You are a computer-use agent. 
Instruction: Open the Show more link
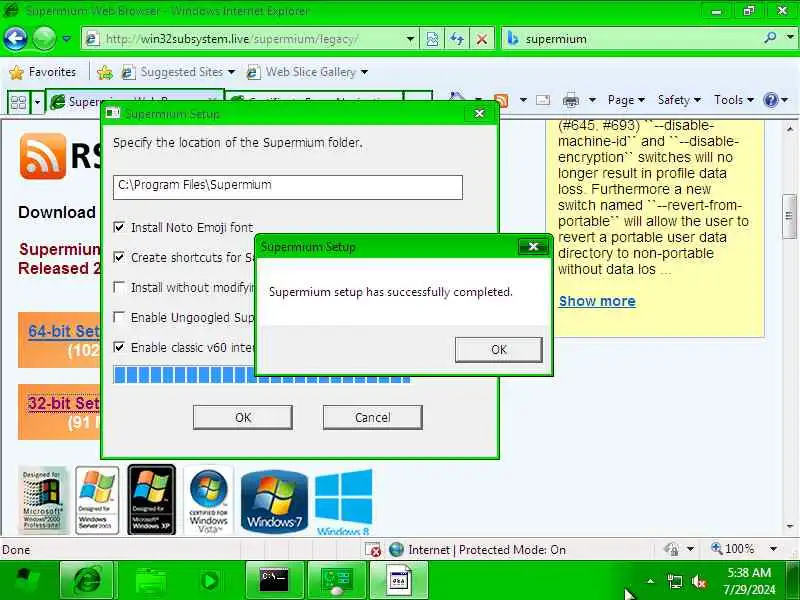click(597, 301)
